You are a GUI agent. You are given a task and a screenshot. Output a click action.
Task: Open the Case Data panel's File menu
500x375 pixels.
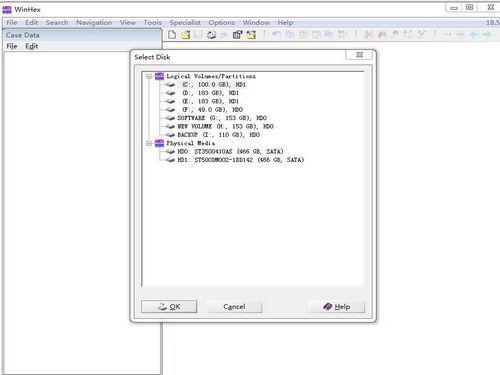coord(12,46)
